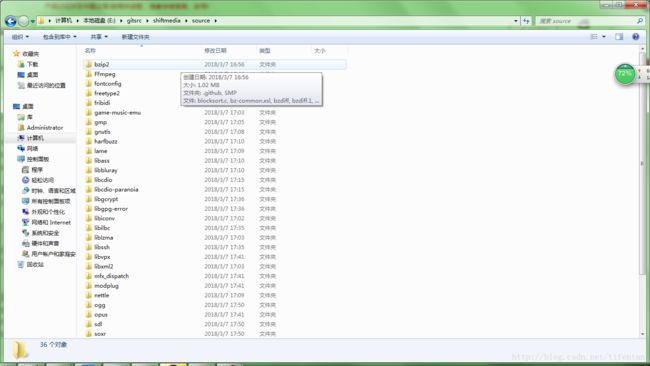Select the libbluray folder
650x366 pixels.
tap(106, 170)
